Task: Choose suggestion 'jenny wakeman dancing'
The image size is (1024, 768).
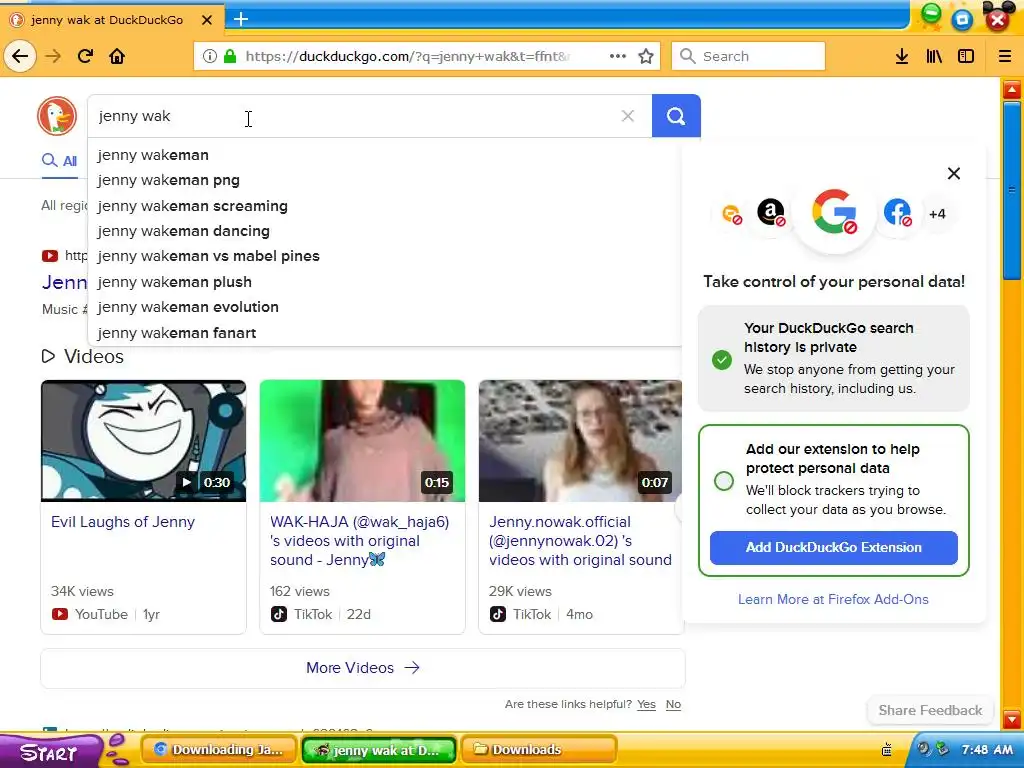Action: click(385, 231)
